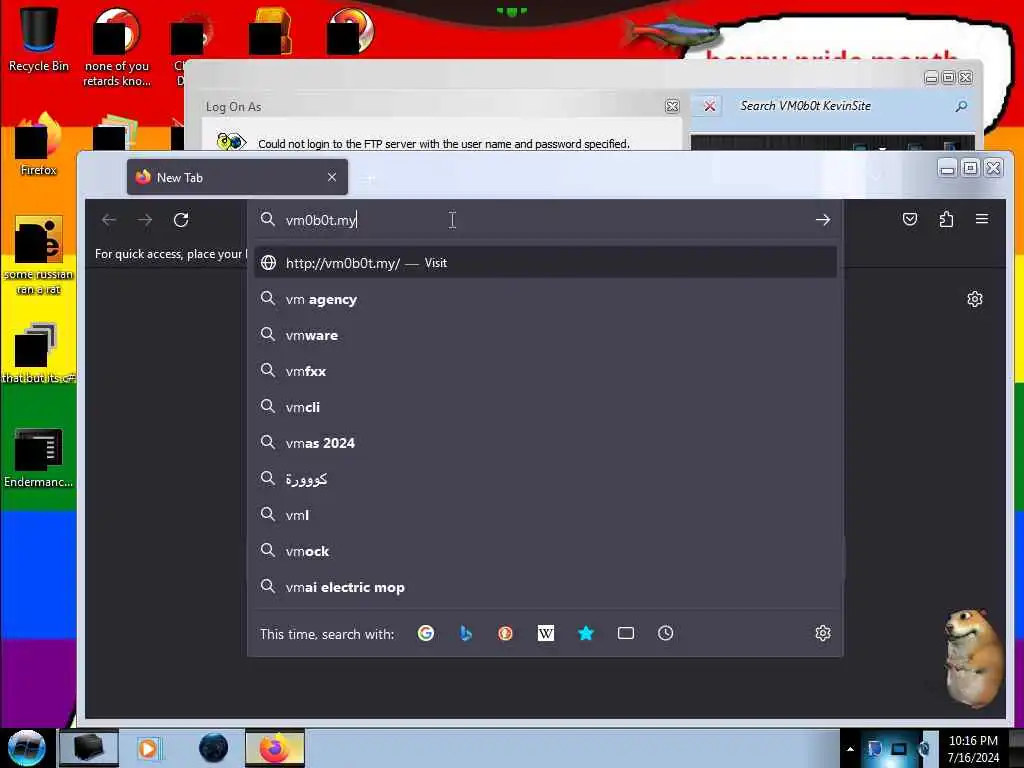The image size is (1024, 768).
Task: Open media player taskbar icon
Action: point(148,748)
